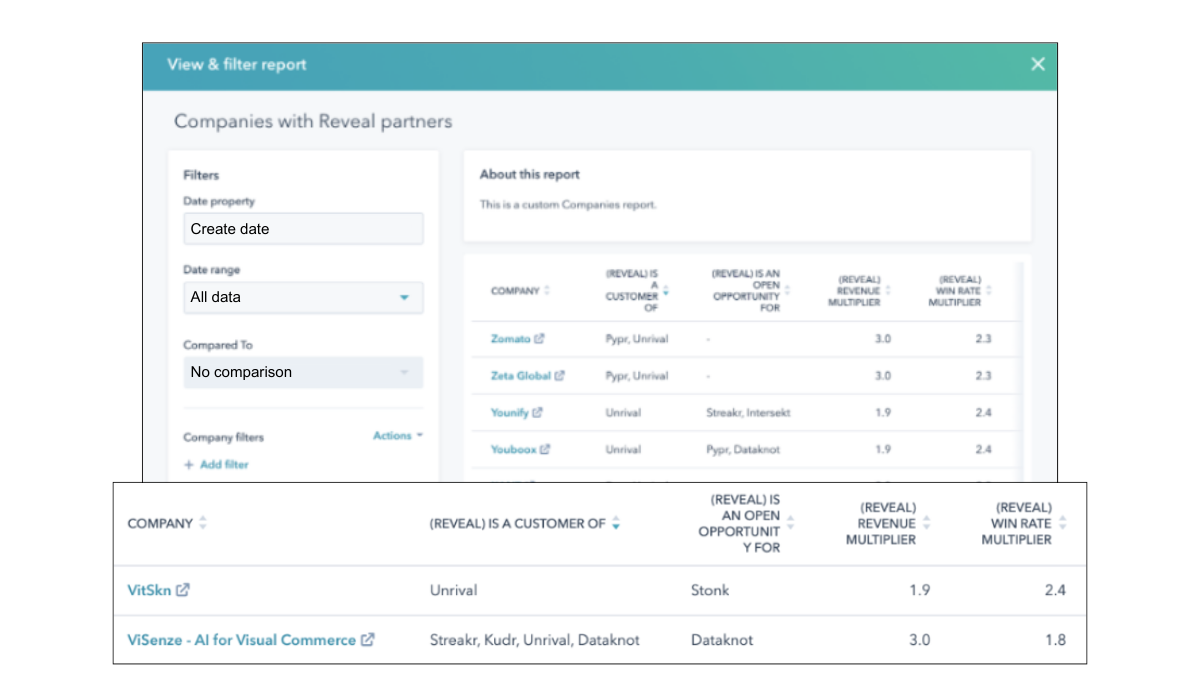Select 'Pypr, Dataknot' cell in Youboox row
This screenshot has height=700, width=1200.
coord(743,450)
